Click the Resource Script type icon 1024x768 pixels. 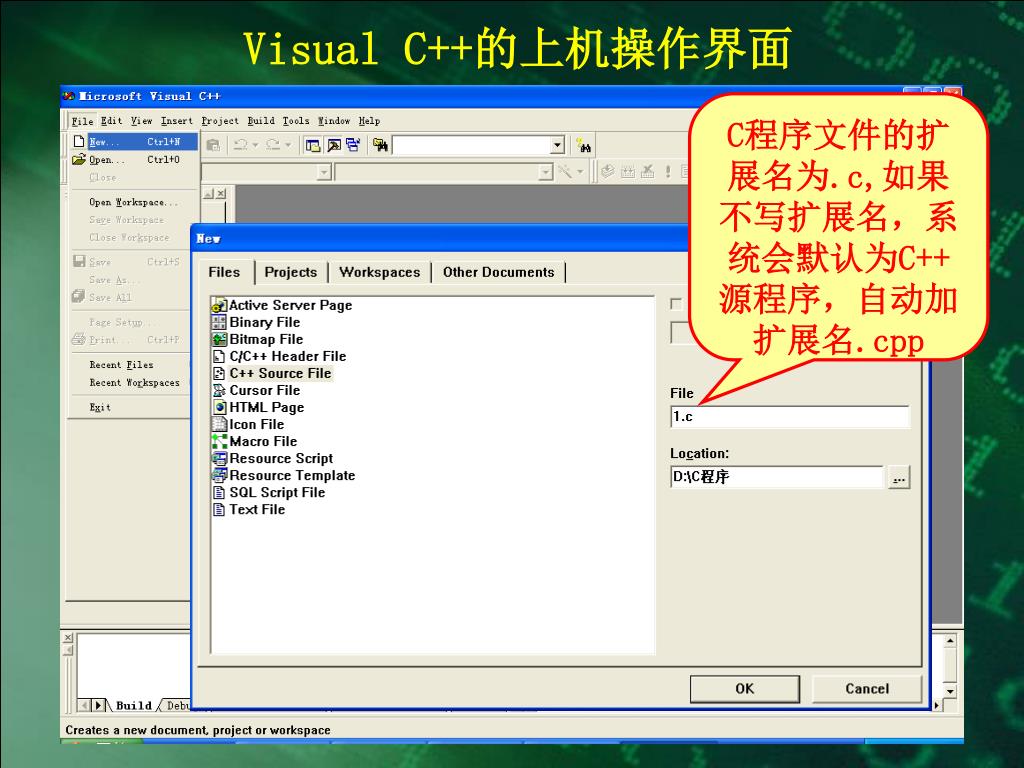coord(219,458)
